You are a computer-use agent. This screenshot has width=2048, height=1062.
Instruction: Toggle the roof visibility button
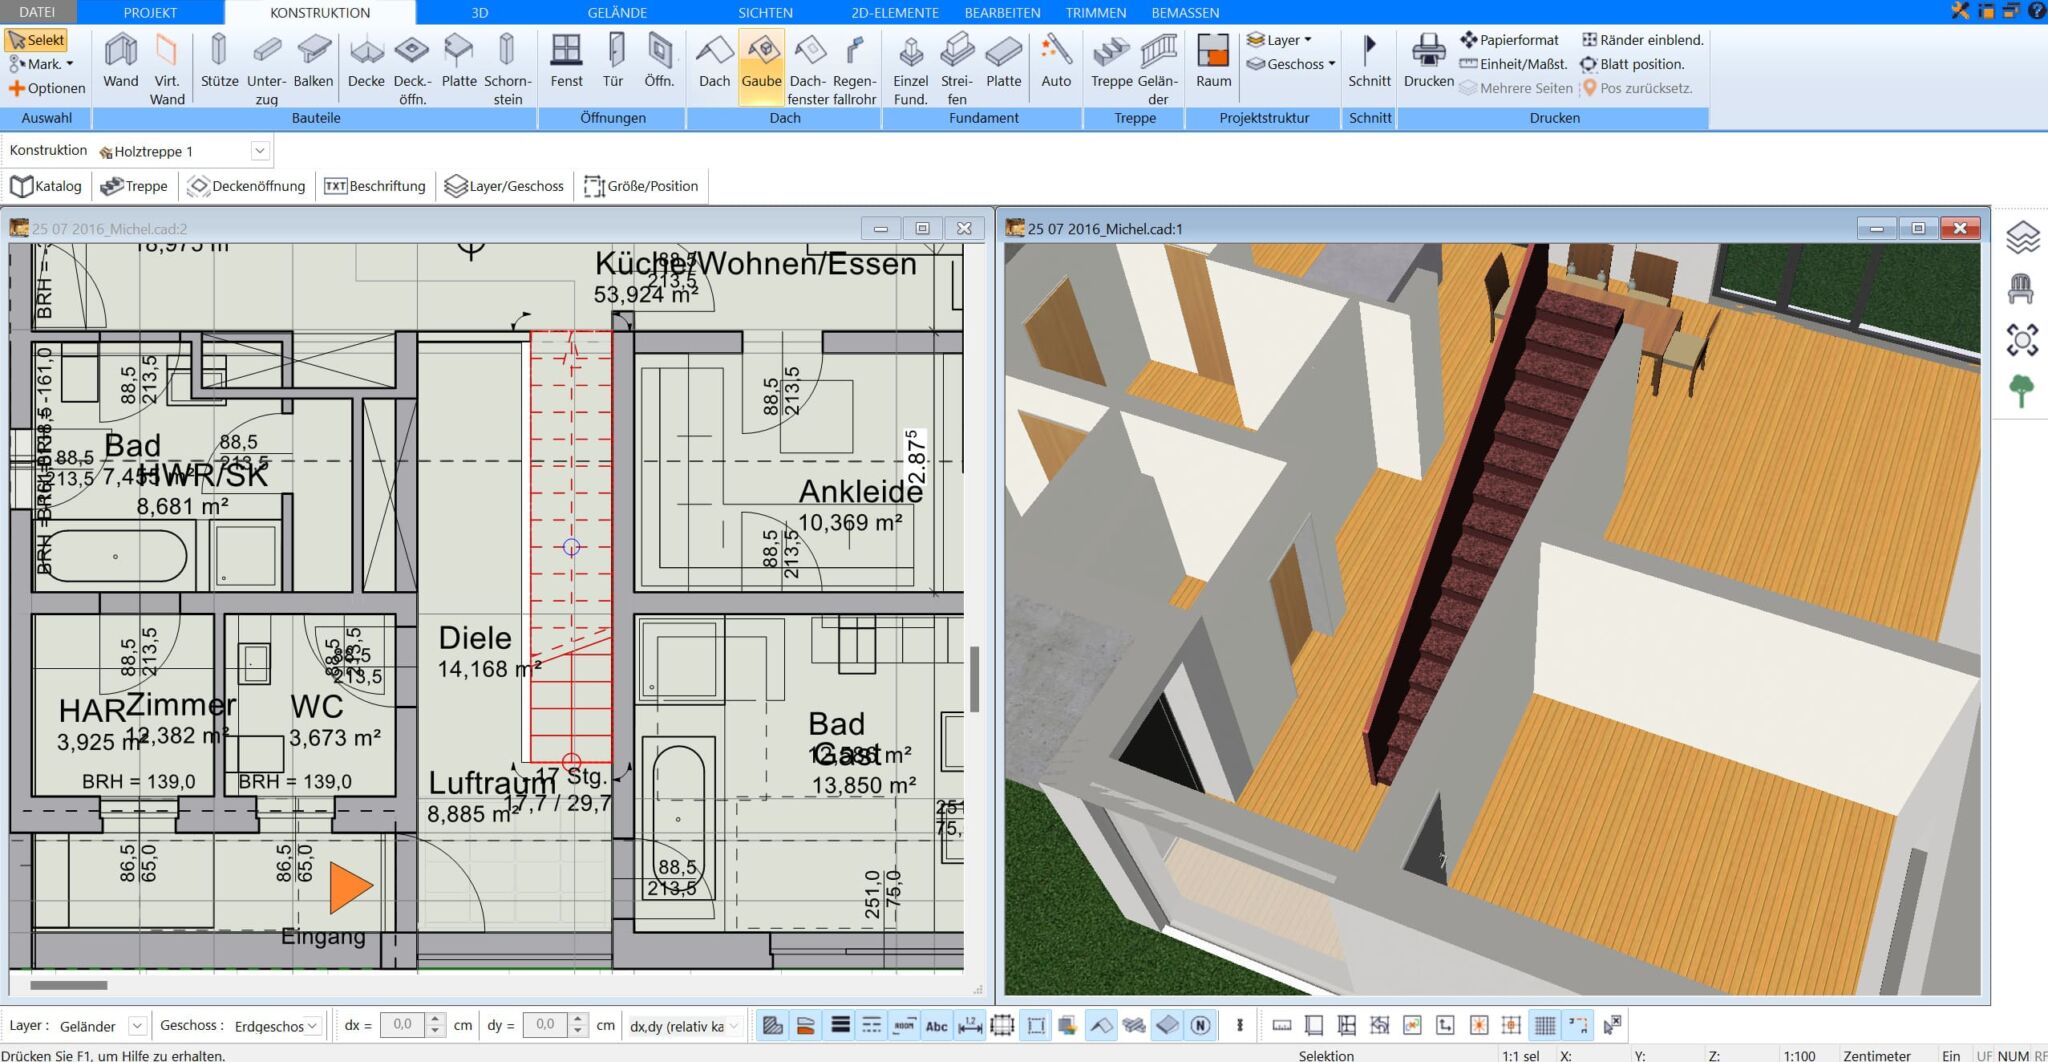(1101, 1025)
